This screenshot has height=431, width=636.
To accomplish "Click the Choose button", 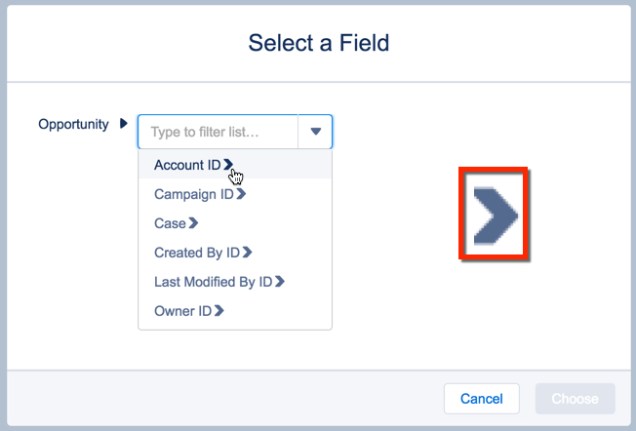I will pos(575,398).
